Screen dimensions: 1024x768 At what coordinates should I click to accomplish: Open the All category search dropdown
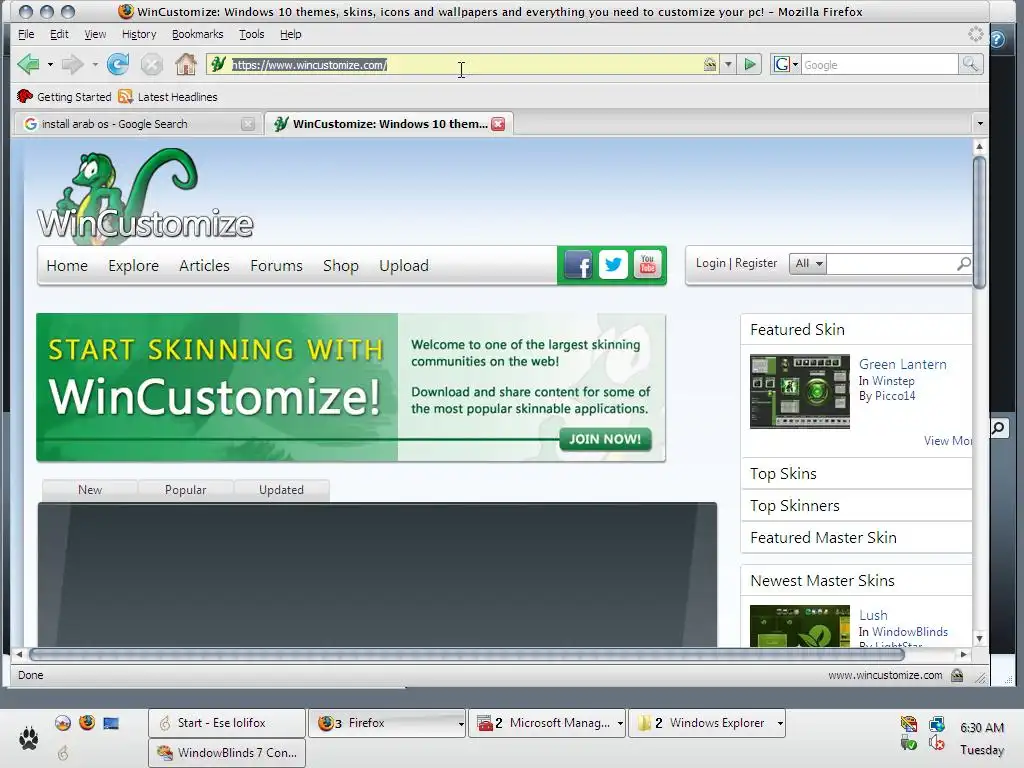click(808, 263)
